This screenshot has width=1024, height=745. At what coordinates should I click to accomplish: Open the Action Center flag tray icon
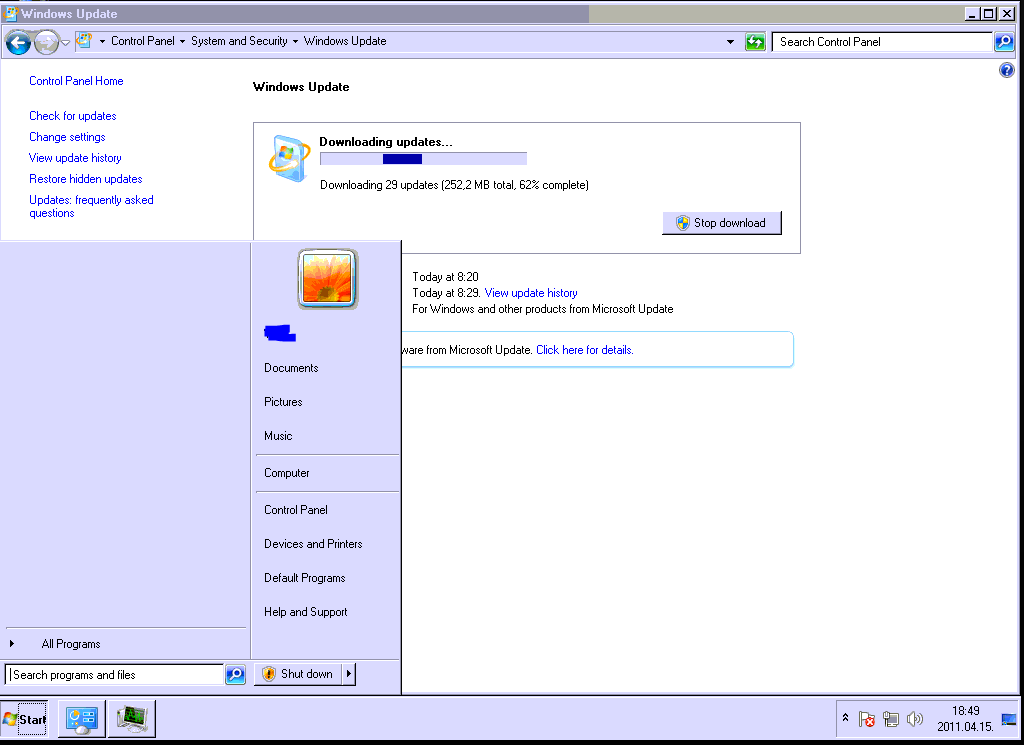867,719
